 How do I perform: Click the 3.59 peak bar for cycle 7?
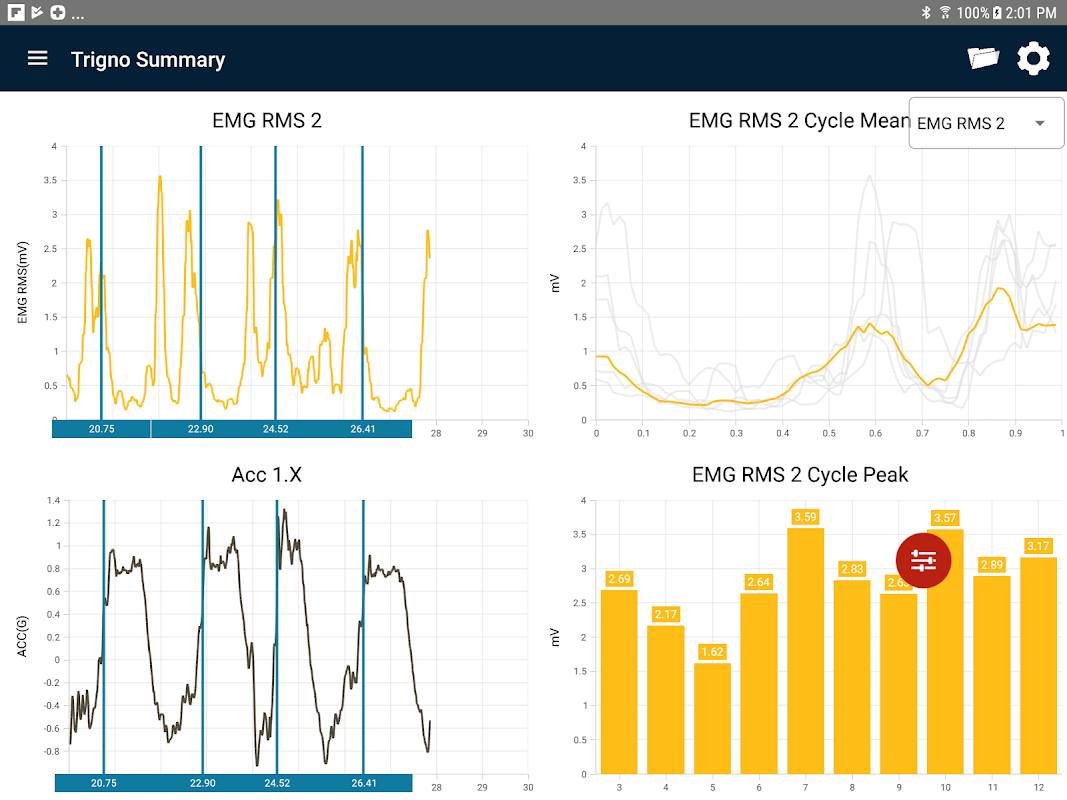click(806, 651)
